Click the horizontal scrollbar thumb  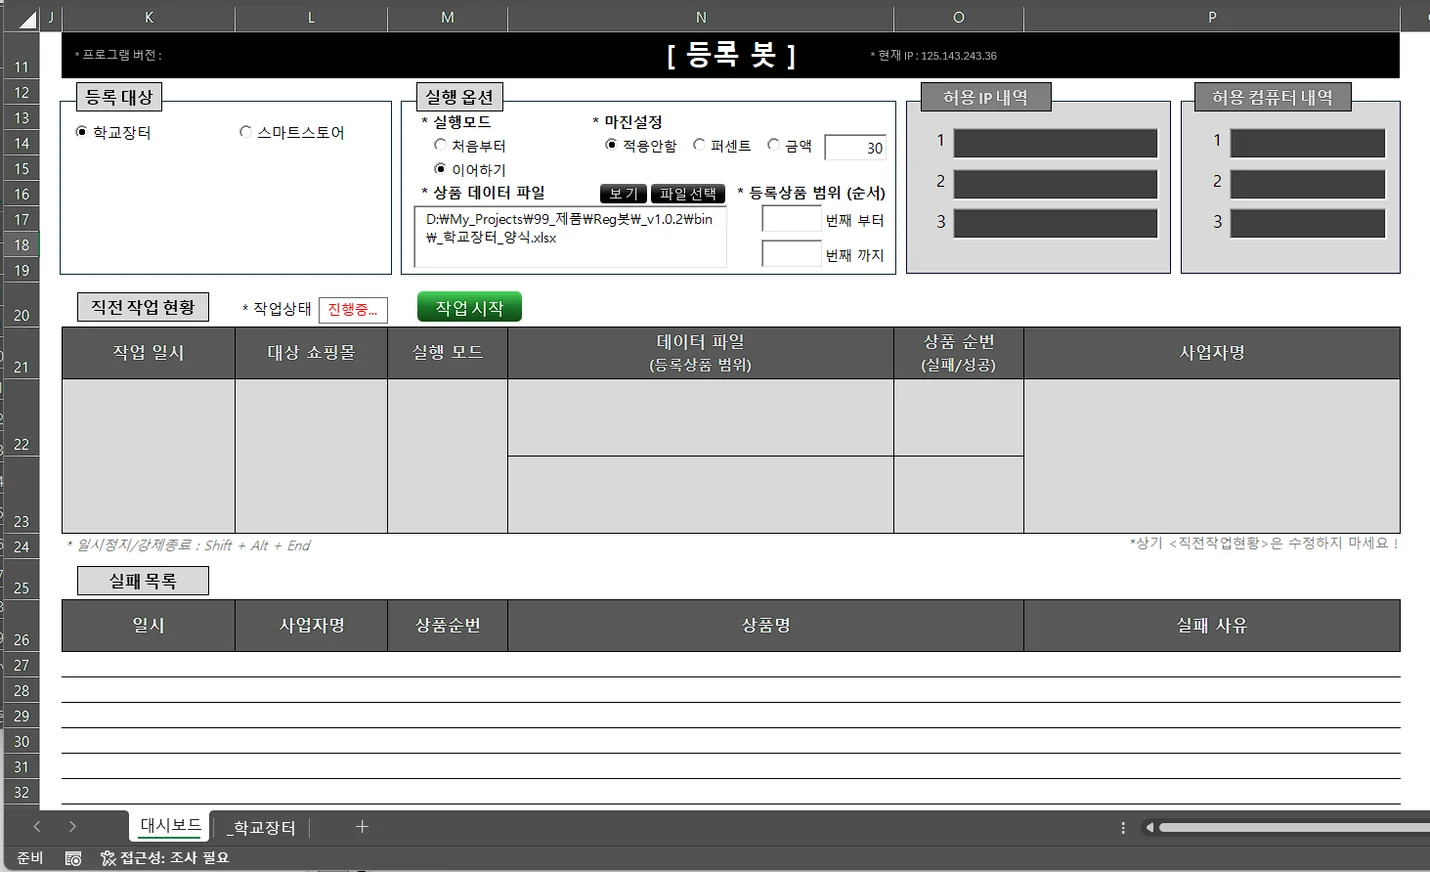pyautogui.click(x=1294, y=828)
